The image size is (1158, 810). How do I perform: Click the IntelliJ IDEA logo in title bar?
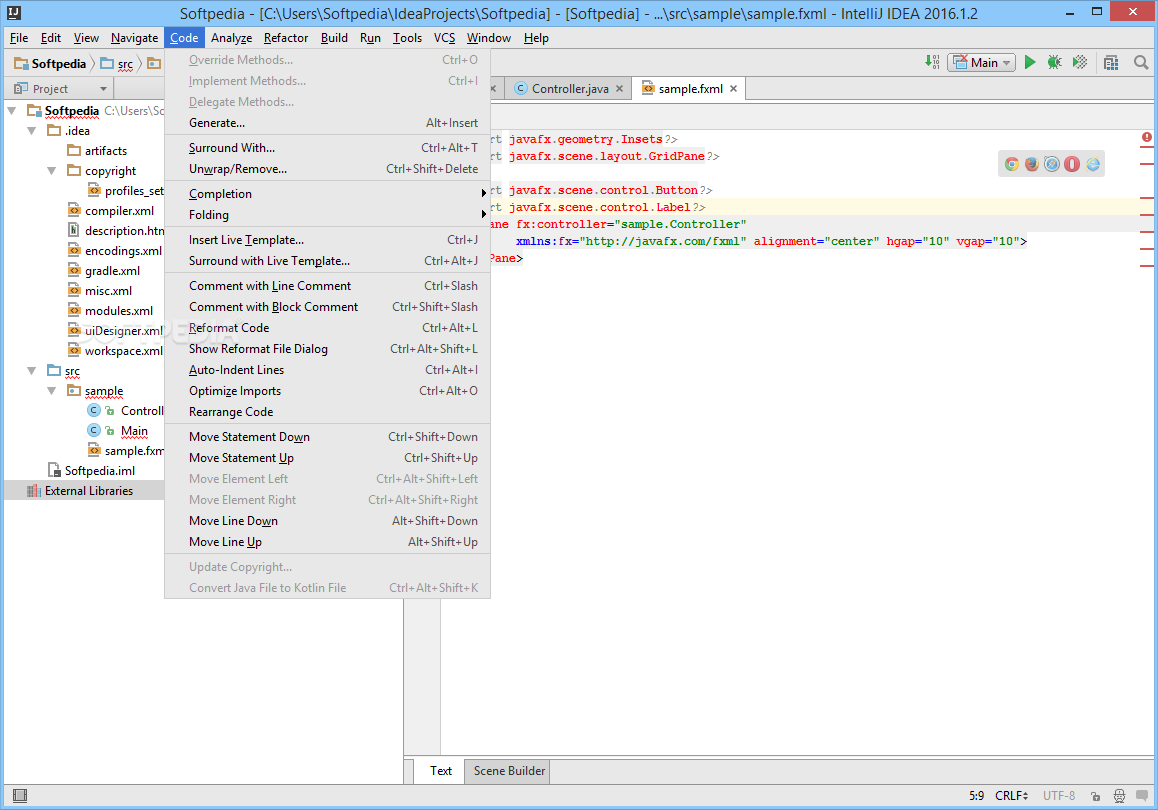(x=14, y=13)
